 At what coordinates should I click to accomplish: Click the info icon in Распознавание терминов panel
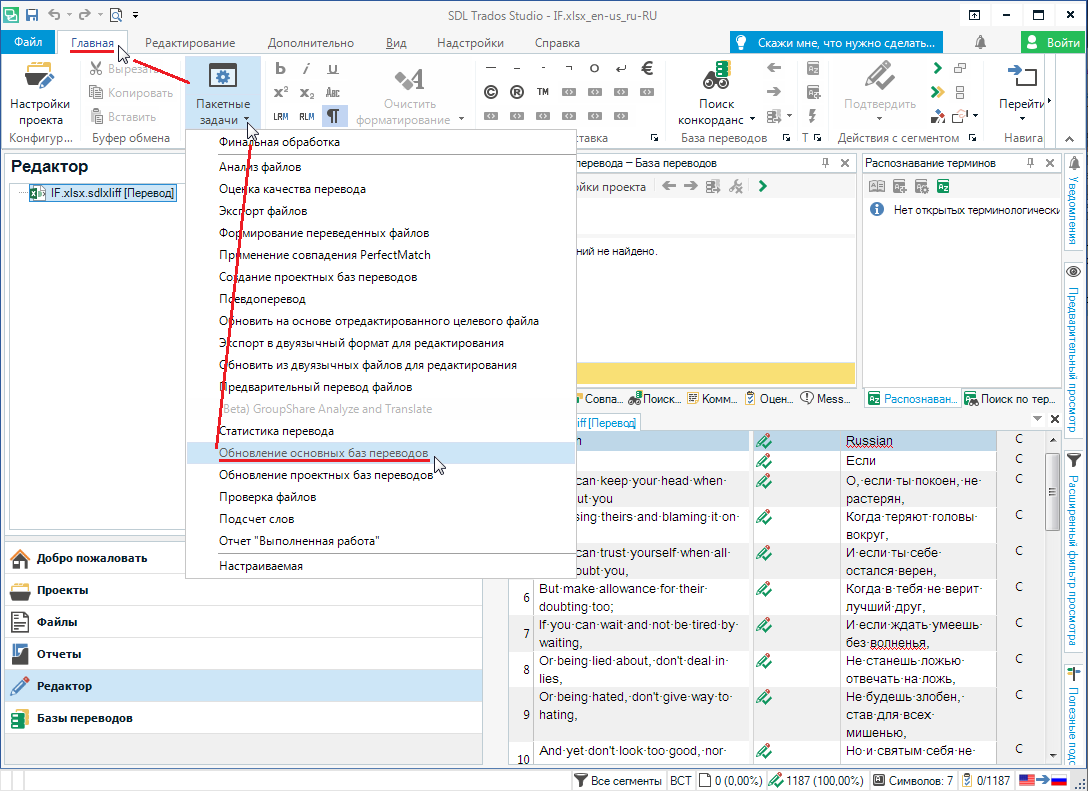pos(877,210)
